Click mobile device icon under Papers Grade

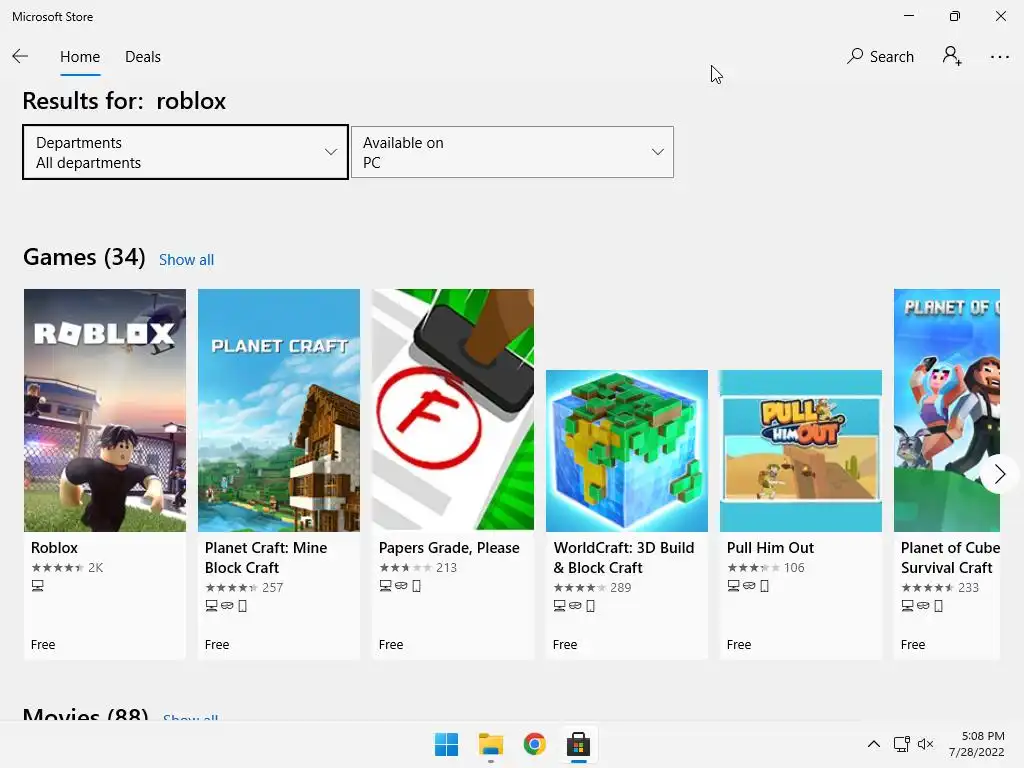pos(416,586)
